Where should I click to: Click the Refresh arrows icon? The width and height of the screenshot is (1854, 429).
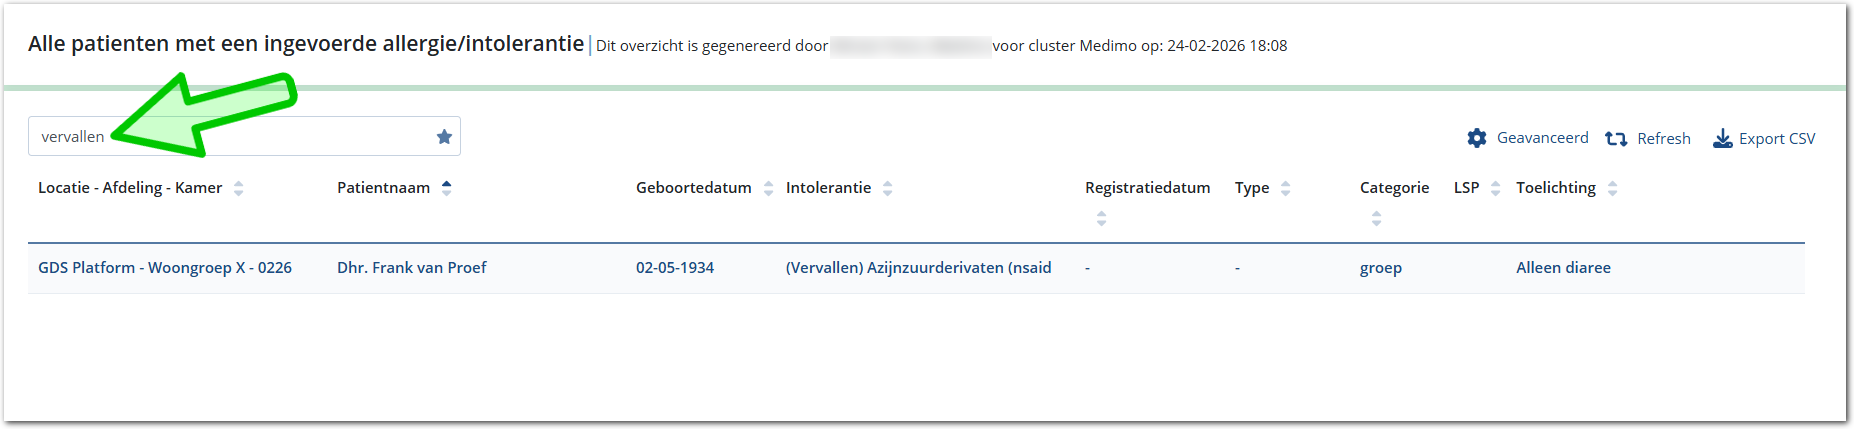(x=1616, y=139)
